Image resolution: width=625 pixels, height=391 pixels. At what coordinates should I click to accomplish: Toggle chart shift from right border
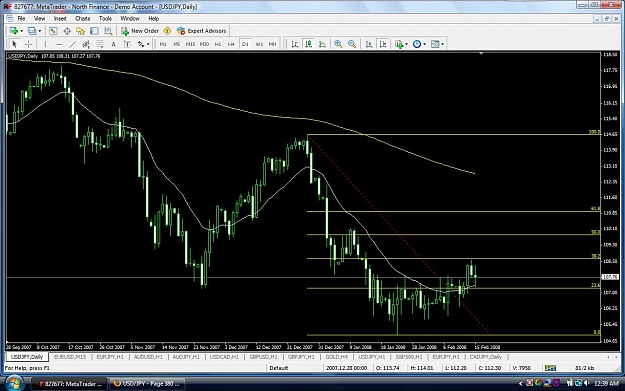click(x=383, y=44)
